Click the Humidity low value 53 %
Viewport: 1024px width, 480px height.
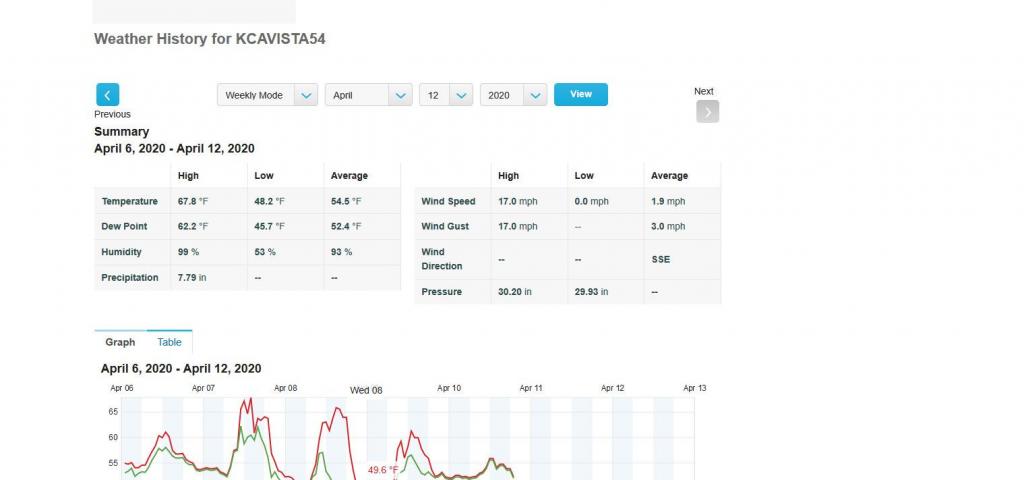click(x=264, y=251)
